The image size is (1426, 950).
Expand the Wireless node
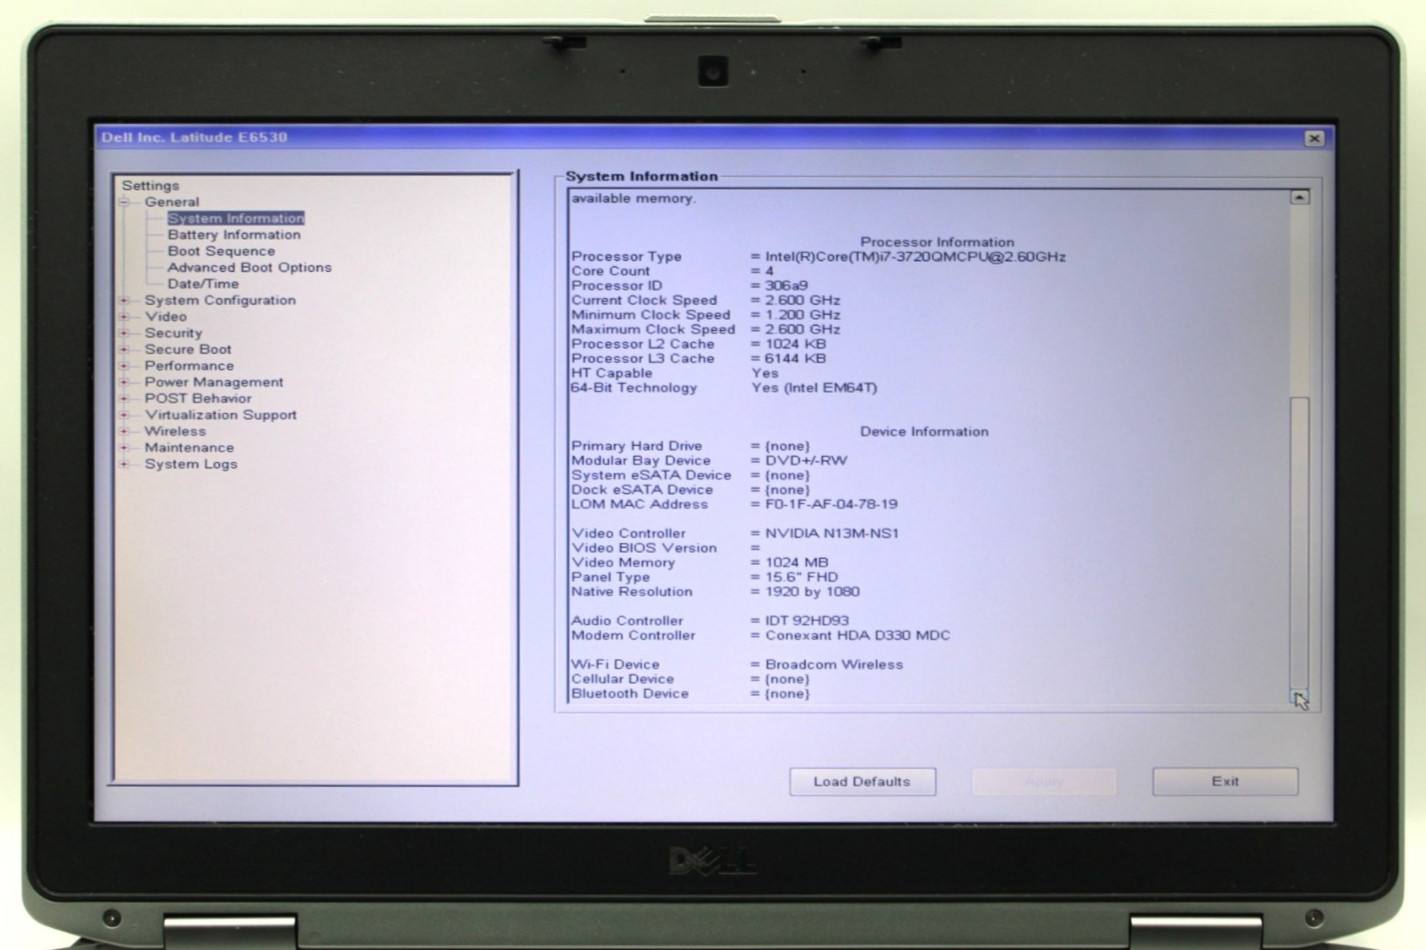pyautogui.click(x=125, y=431)
